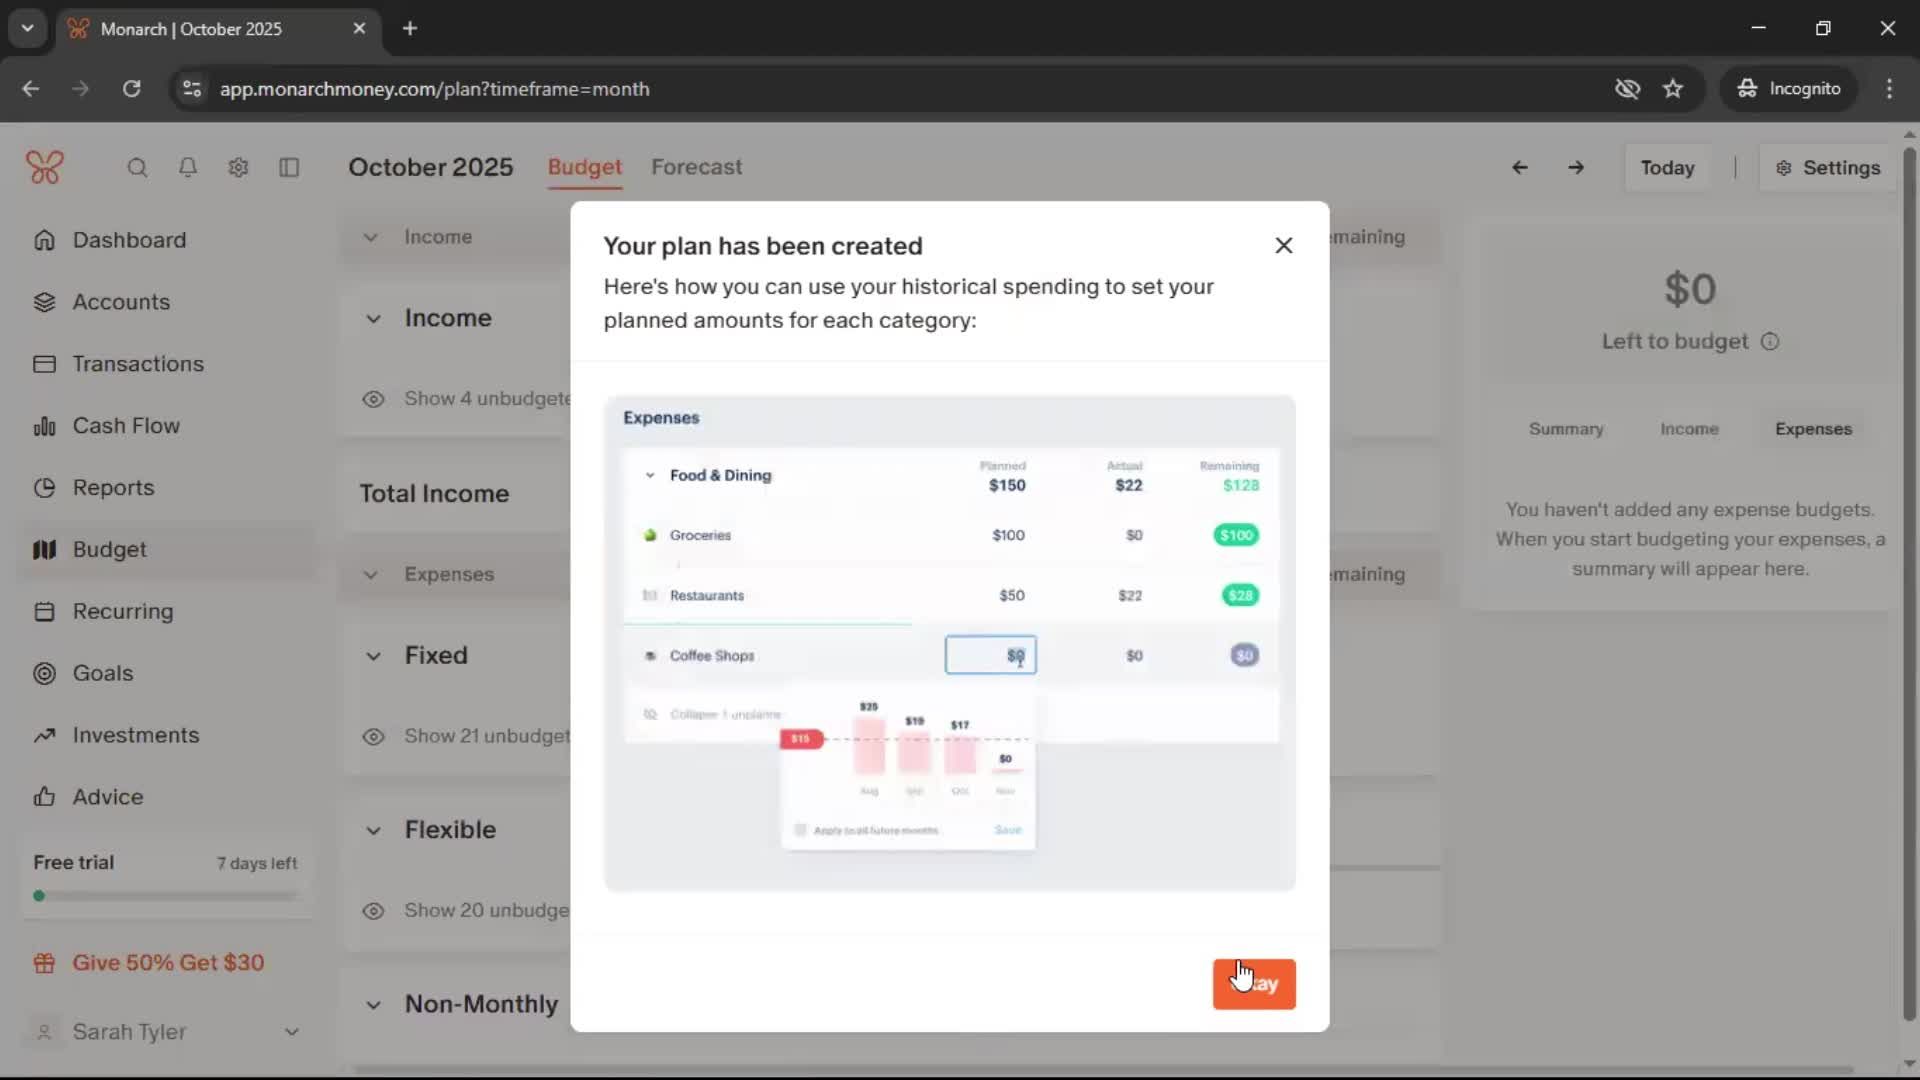Show 20 unbudgeted Flexible categories eye icon
This screenshot has width=1920, height=1080.
point(373,911)
